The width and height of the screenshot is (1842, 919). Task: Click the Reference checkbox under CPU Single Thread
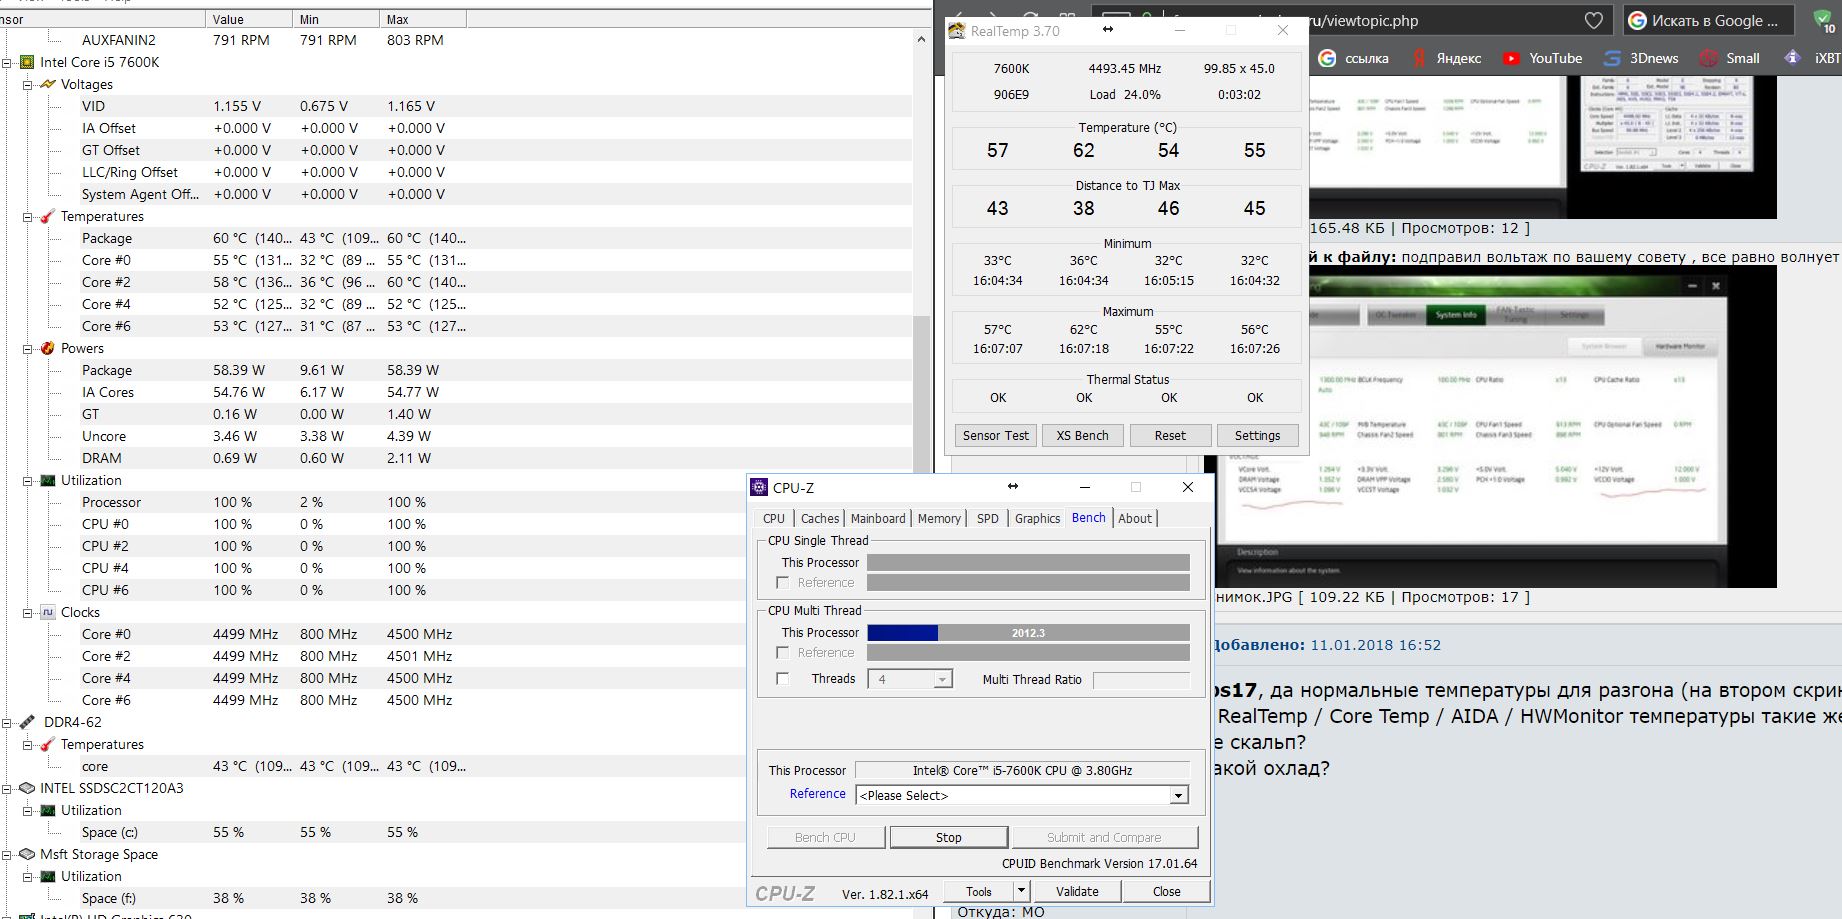point(783,582)
